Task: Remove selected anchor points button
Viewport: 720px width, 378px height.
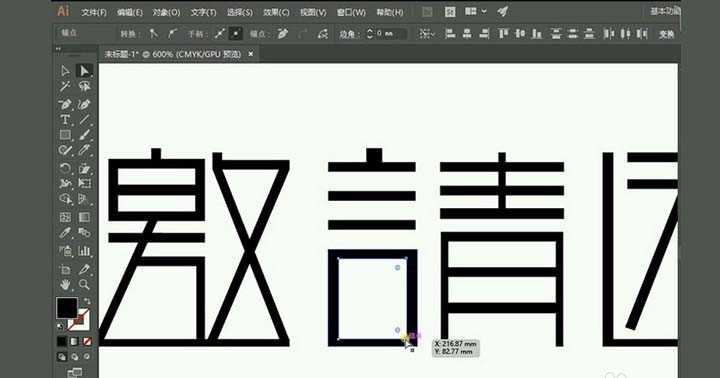Action: 283,34
